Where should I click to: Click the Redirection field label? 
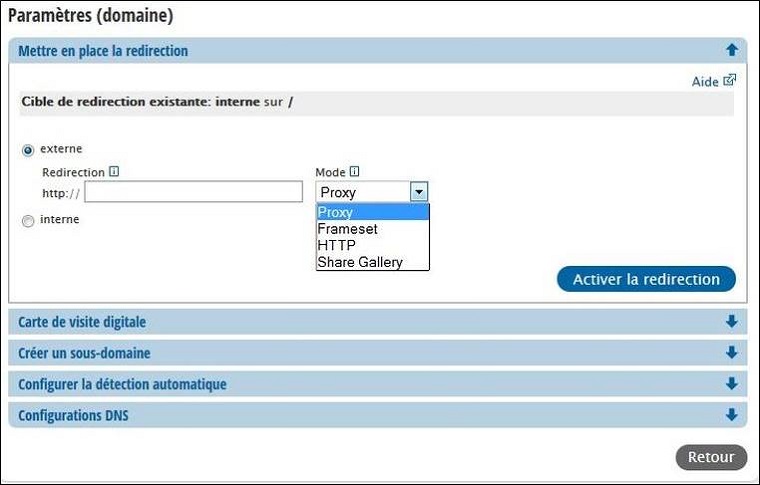(73, 172)
